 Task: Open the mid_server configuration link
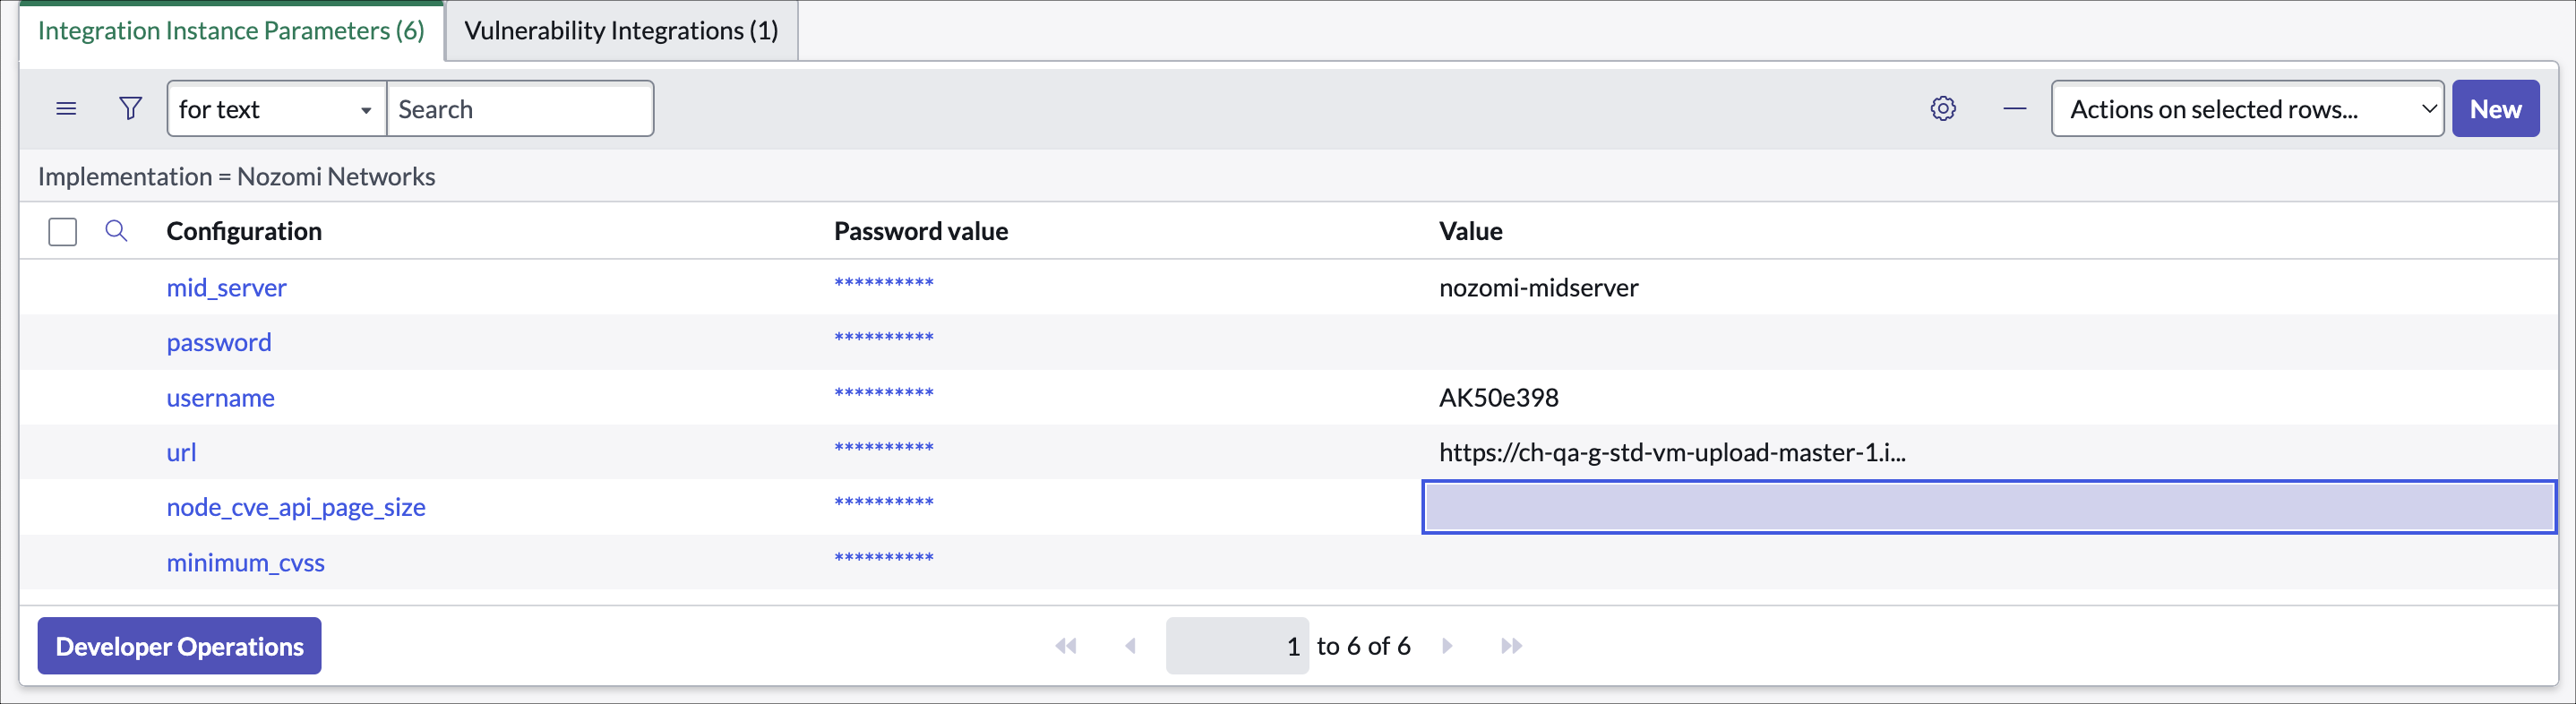pyautogui.click(x=226, y=288)
